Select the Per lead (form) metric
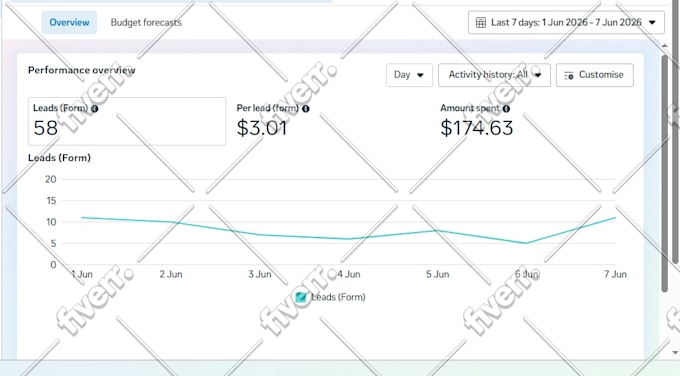The image size is (680, 376). pyautogui.click(x=273, y=121)
